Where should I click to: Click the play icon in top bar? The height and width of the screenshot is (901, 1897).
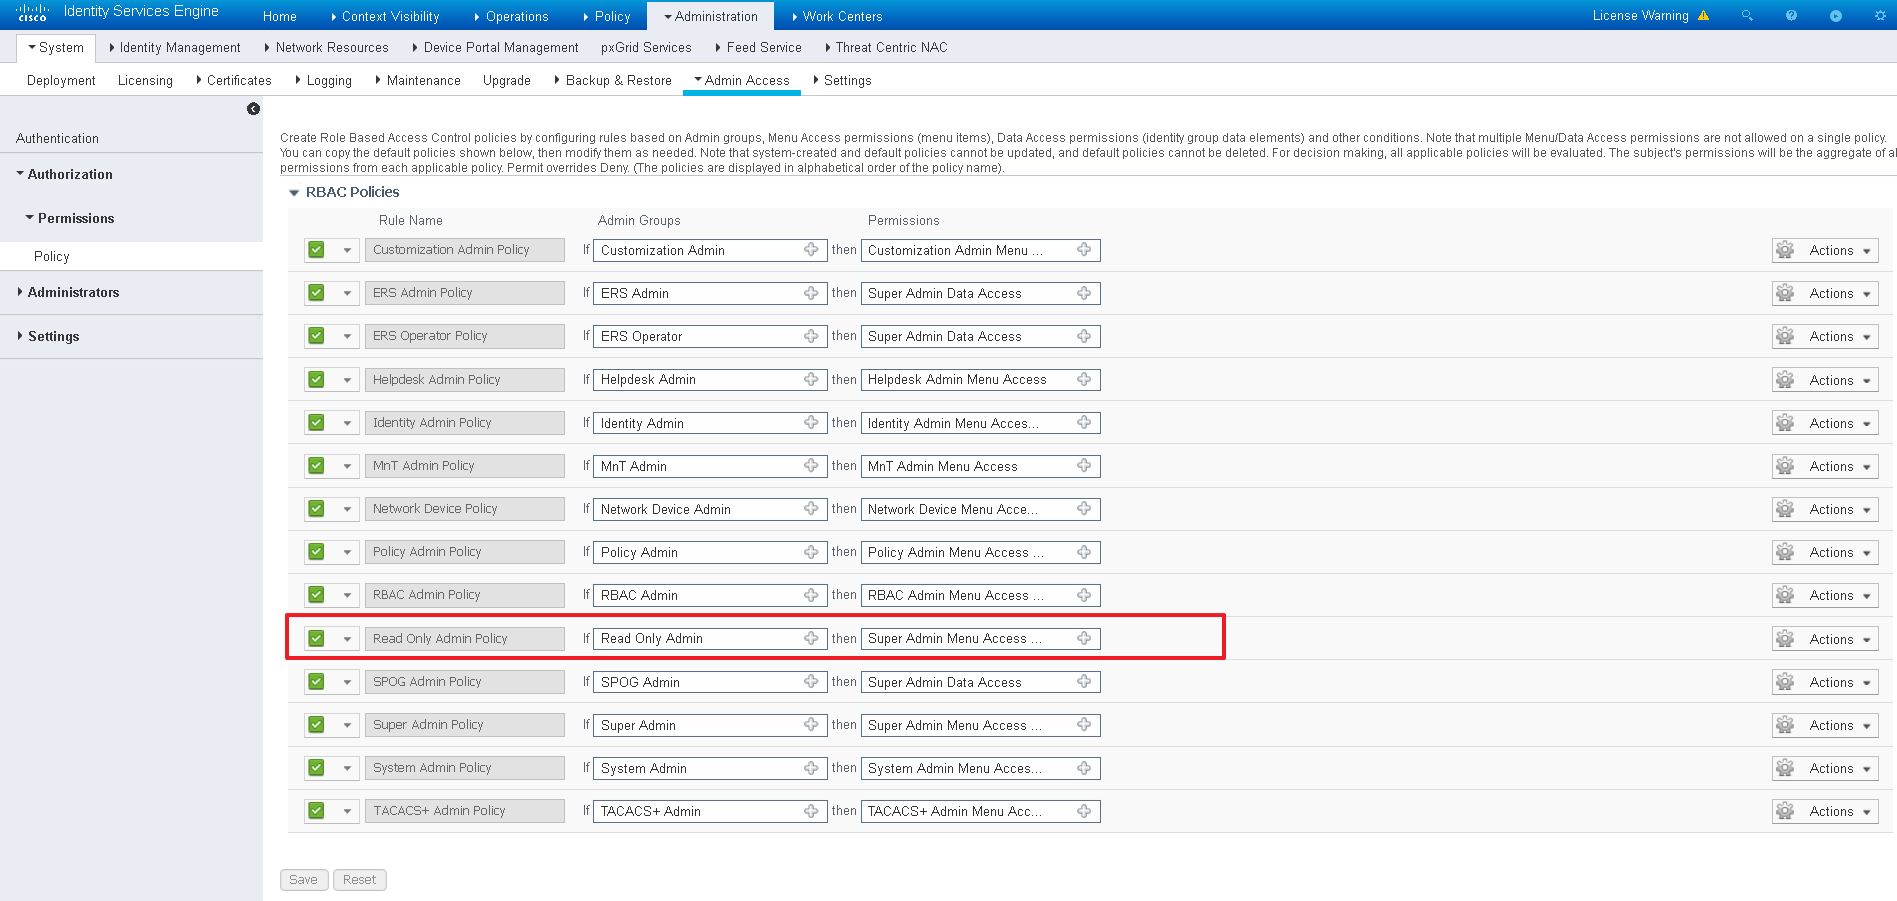tap(1836, 16)
